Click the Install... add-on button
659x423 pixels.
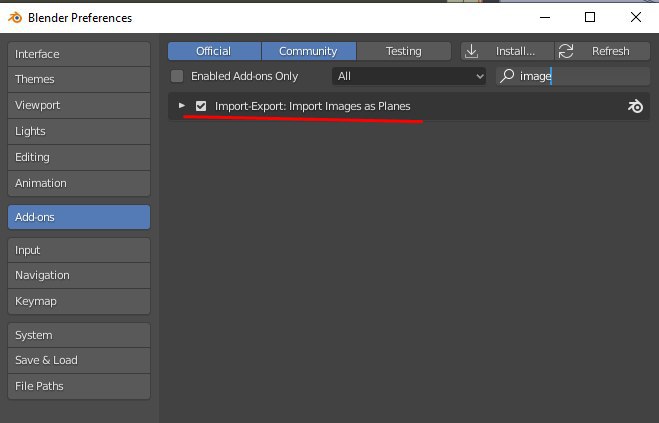(507, 51)
